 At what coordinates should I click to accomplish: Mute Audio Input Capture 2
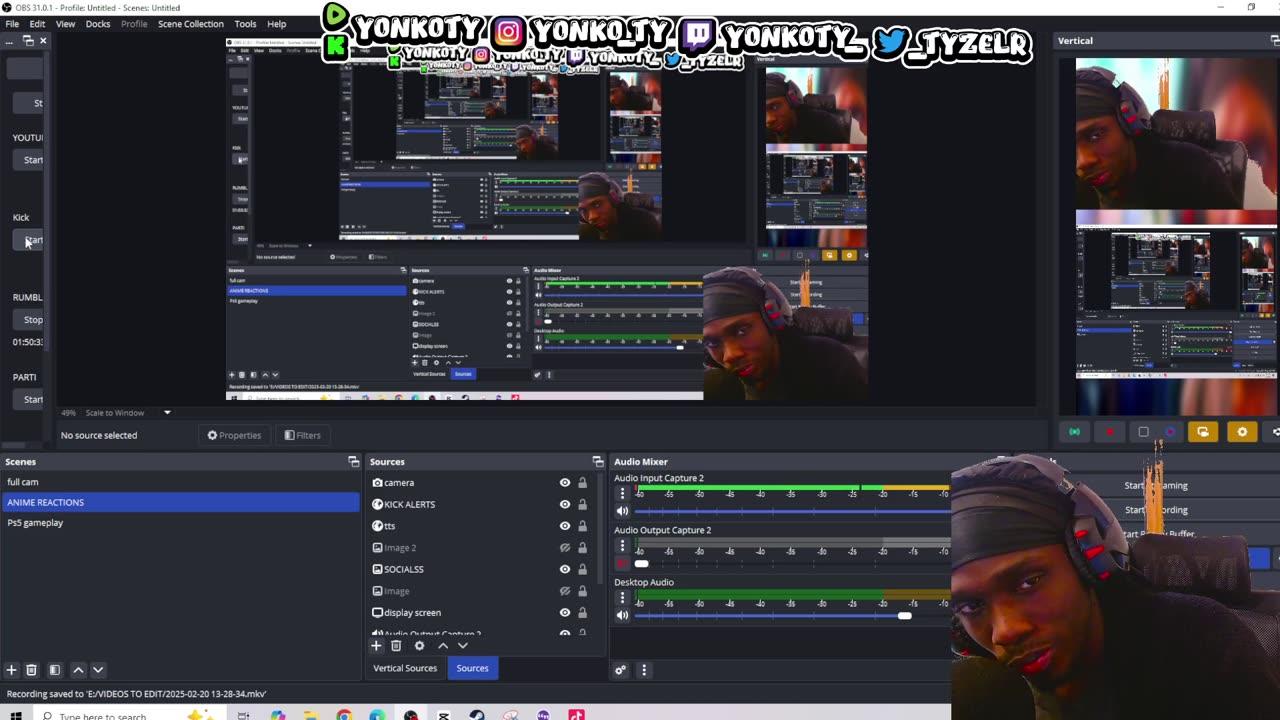622,511
